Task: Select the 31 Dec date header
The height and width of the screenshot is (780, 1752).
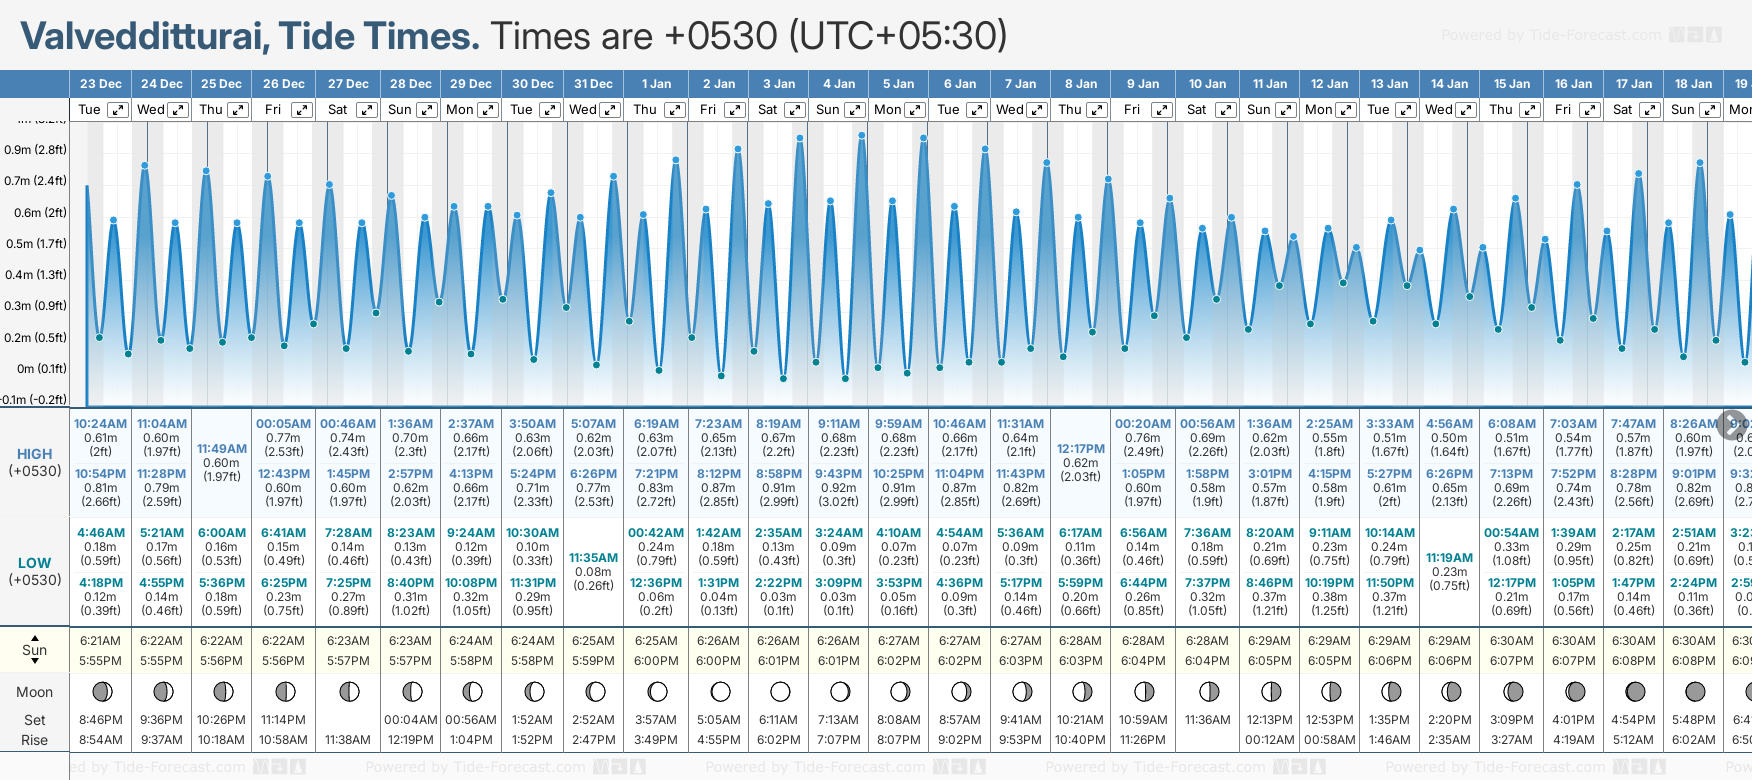Action: coord(593,84)
